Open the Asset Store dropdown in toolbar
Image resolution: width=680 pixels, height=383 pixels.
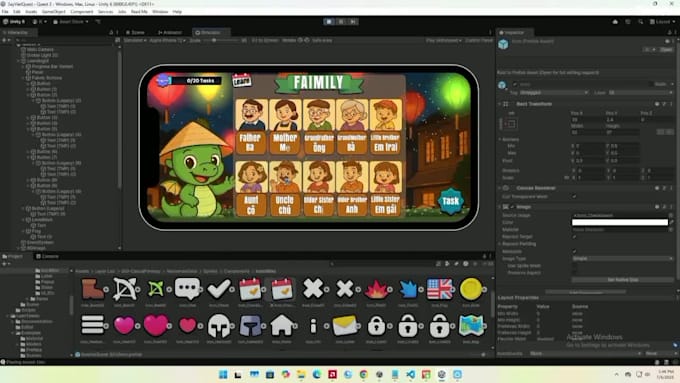point(71,21)
